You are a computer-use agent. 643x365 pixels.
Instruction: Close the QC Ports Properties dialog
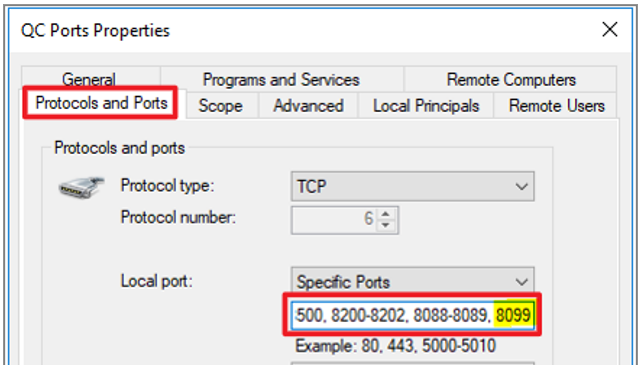[610, 30]
